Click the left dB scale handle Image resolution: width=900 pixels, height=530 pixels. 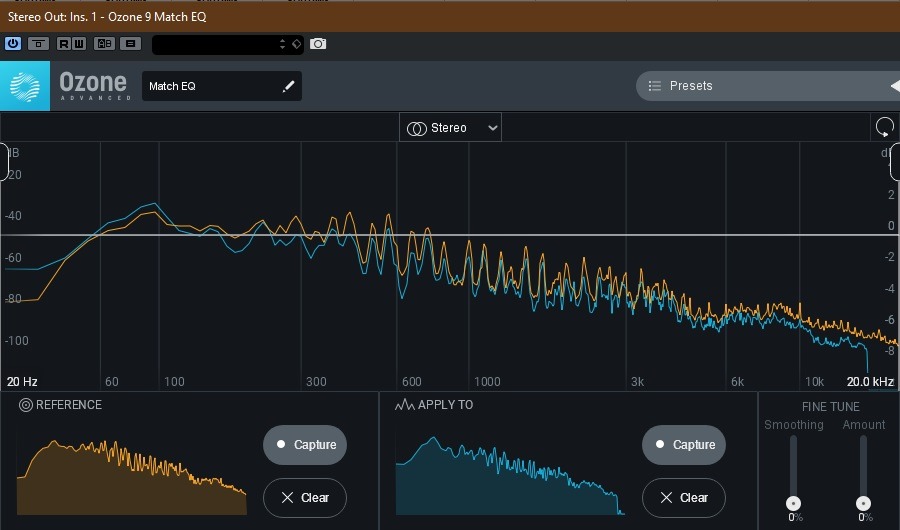[3, 162]
